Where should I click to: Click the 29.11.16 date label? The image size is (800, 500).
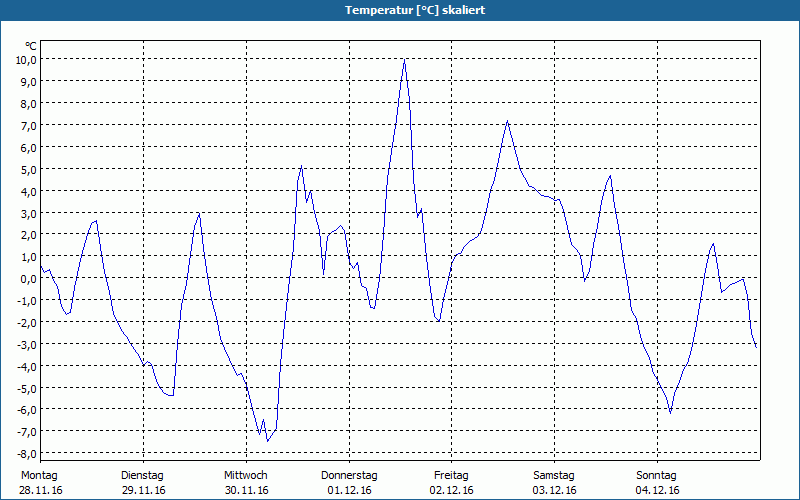click(x=144, y=490)
